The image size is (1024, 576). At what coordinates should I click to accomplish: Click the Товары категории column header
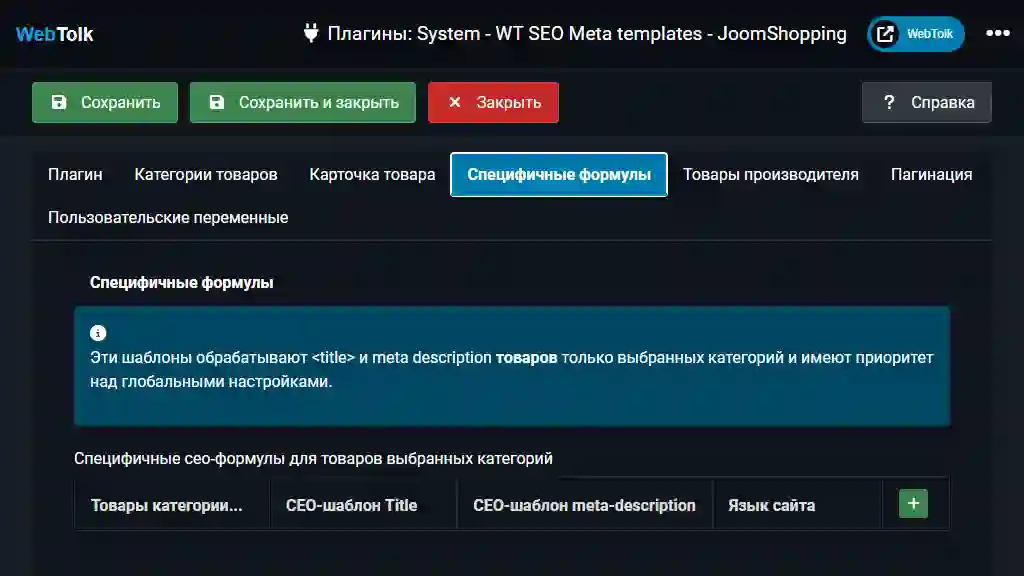[x=167, y=505]
